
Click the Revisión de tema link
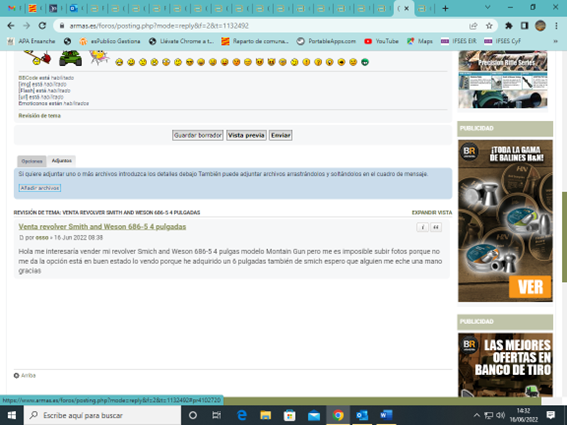coord(39,116)
